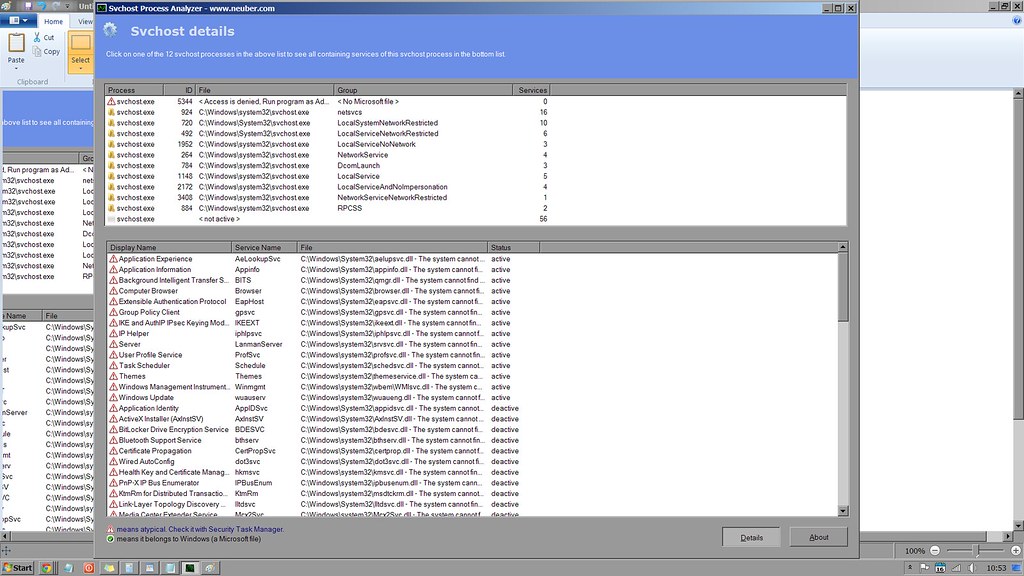The image size is (1024, 576).
Task: Click the Action Center flag tray icon
Action: coord(924,568)
